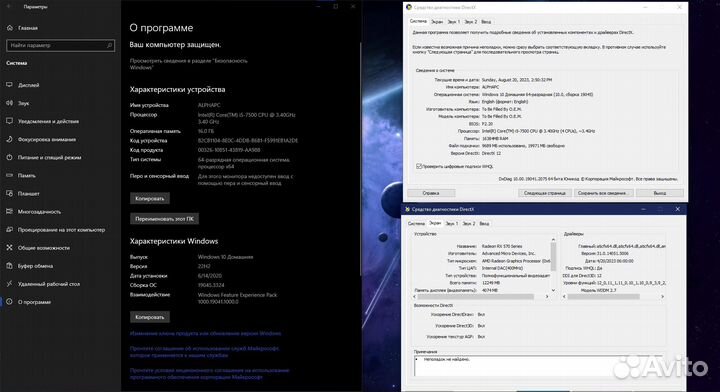Select Звук 1 tab in the lower DirectX window
The height and width of the screenshot is (392, 720).
pyautogui.click(x=452, y=224)
